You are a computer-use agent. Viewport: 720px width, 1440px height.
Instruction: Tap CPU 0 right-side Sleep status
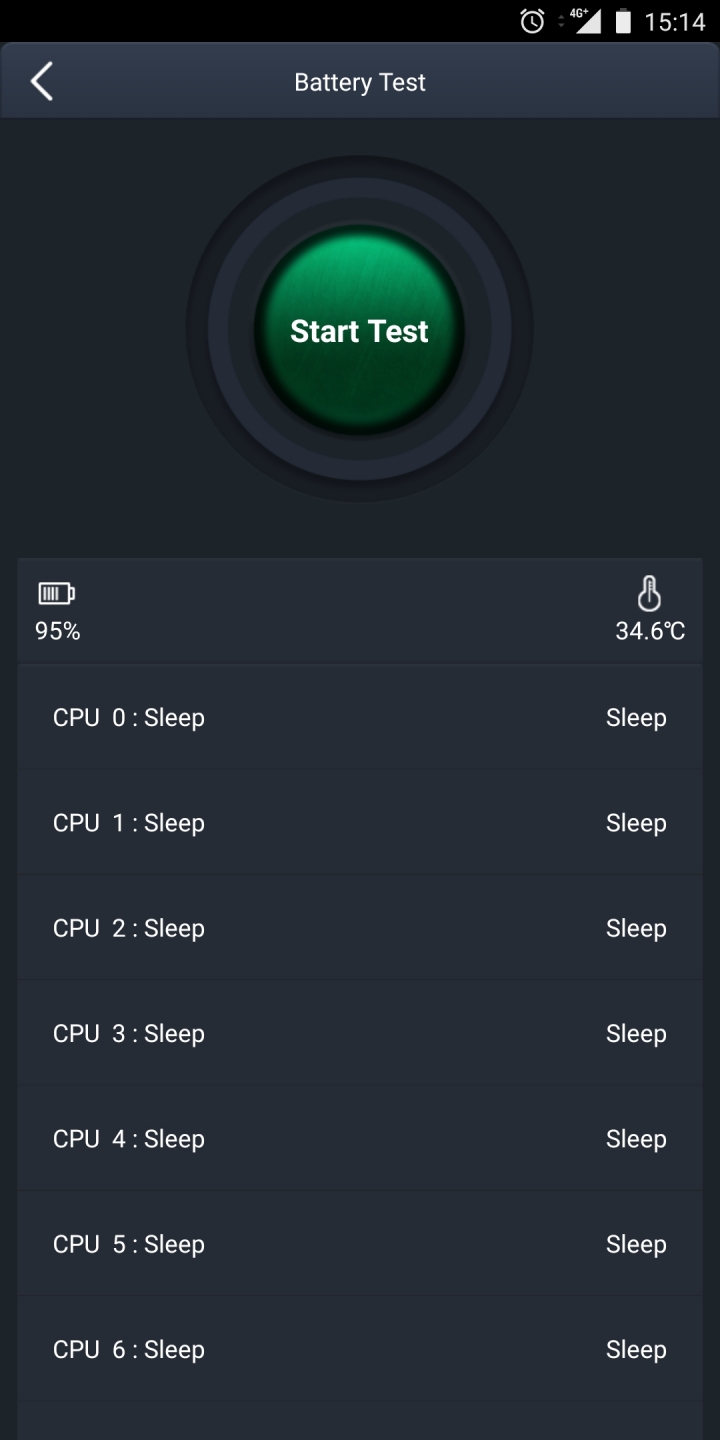pyautogui.click(x=636, y=718)
